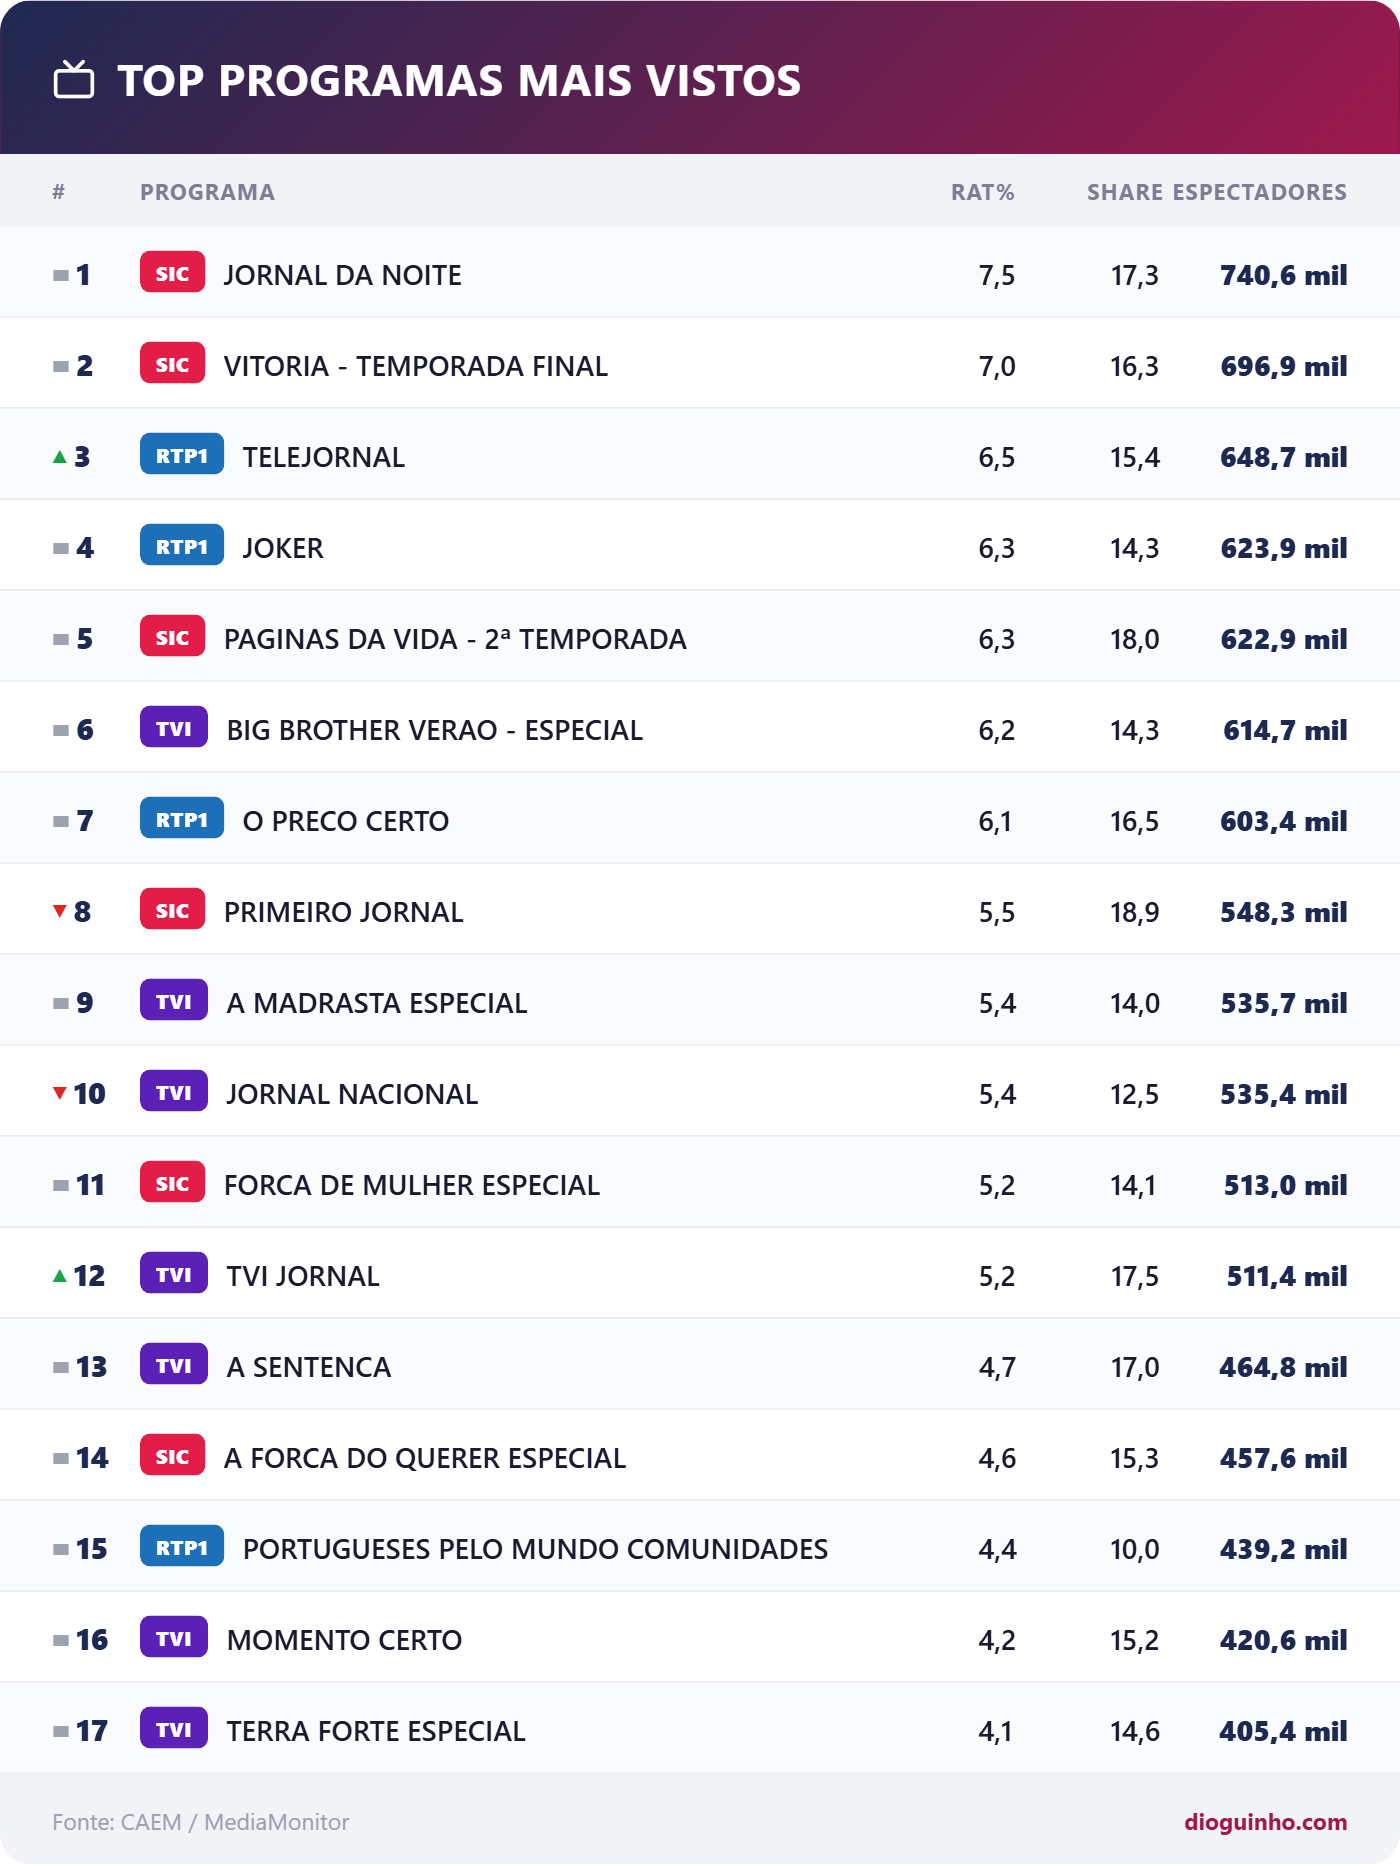Click the SIC badge next to Jornal da Noite

[172, 273]
